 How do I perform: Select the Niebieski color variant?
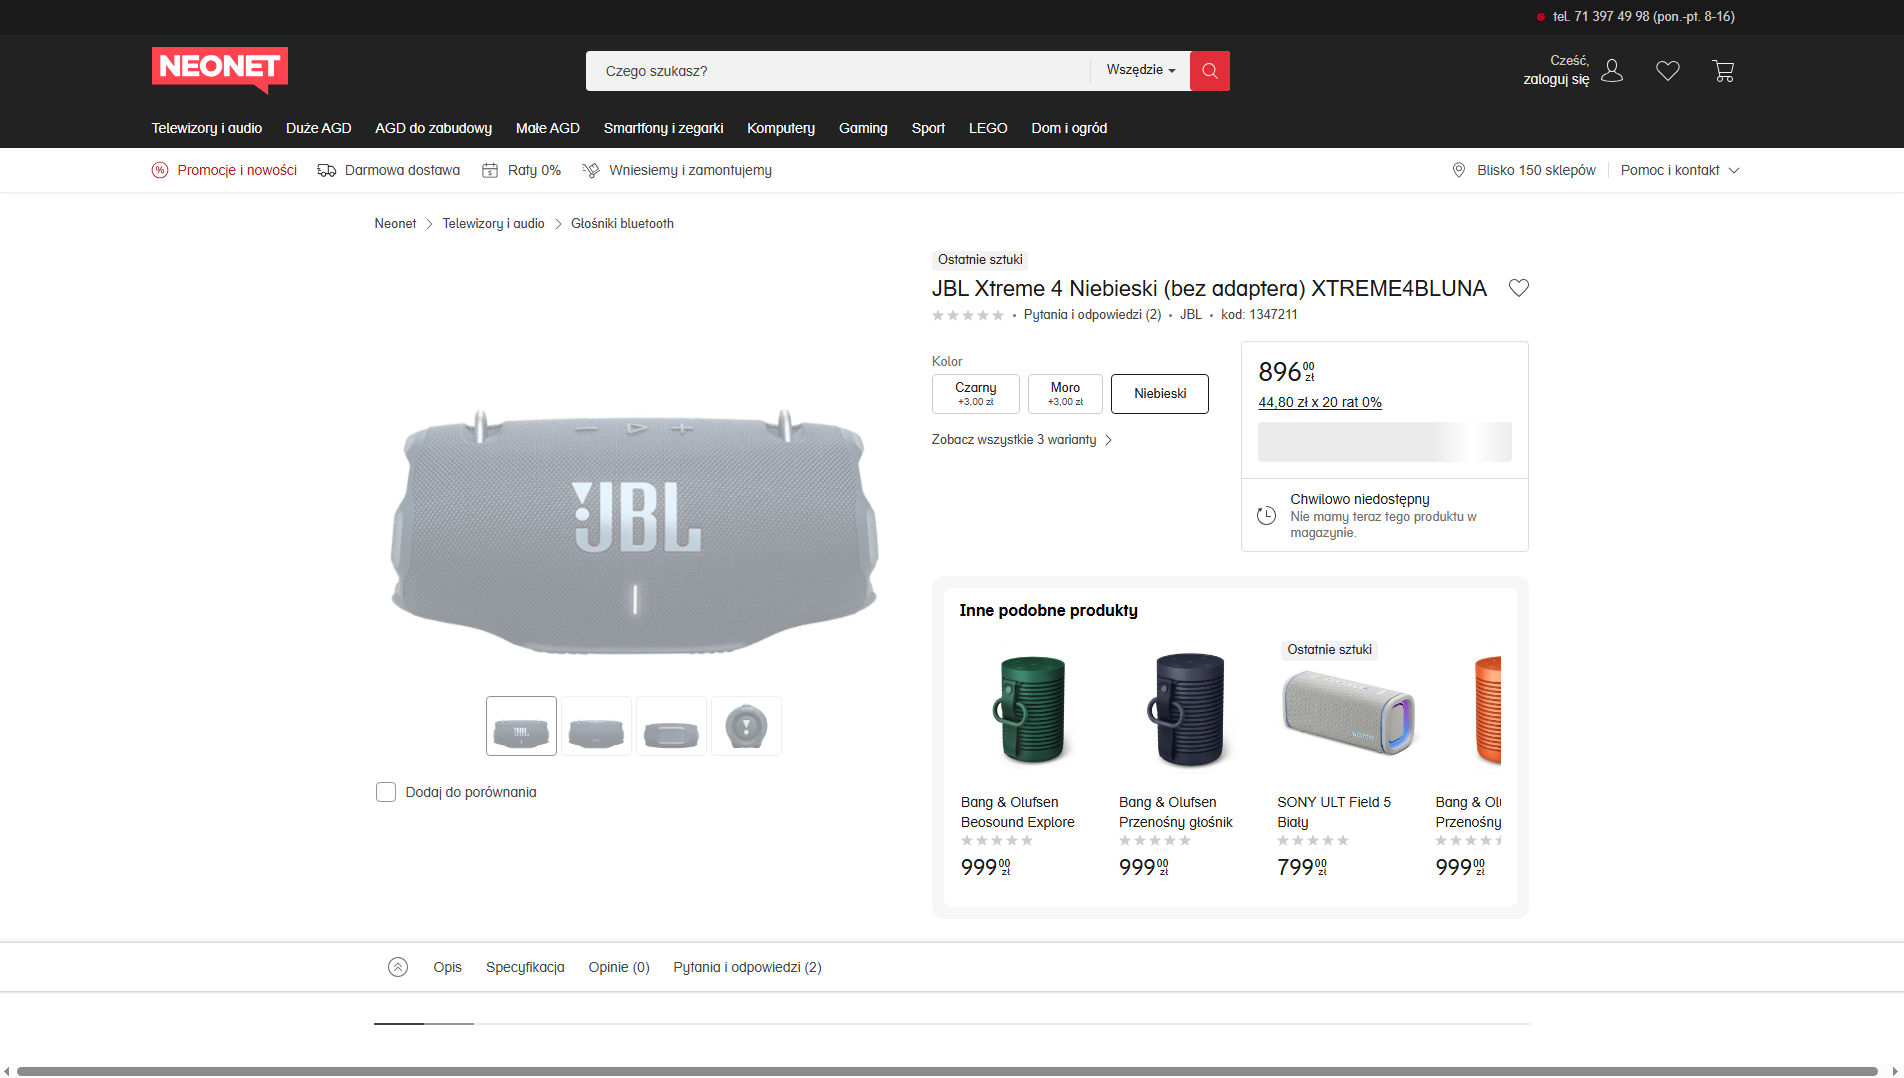(x=1160, y=394)
